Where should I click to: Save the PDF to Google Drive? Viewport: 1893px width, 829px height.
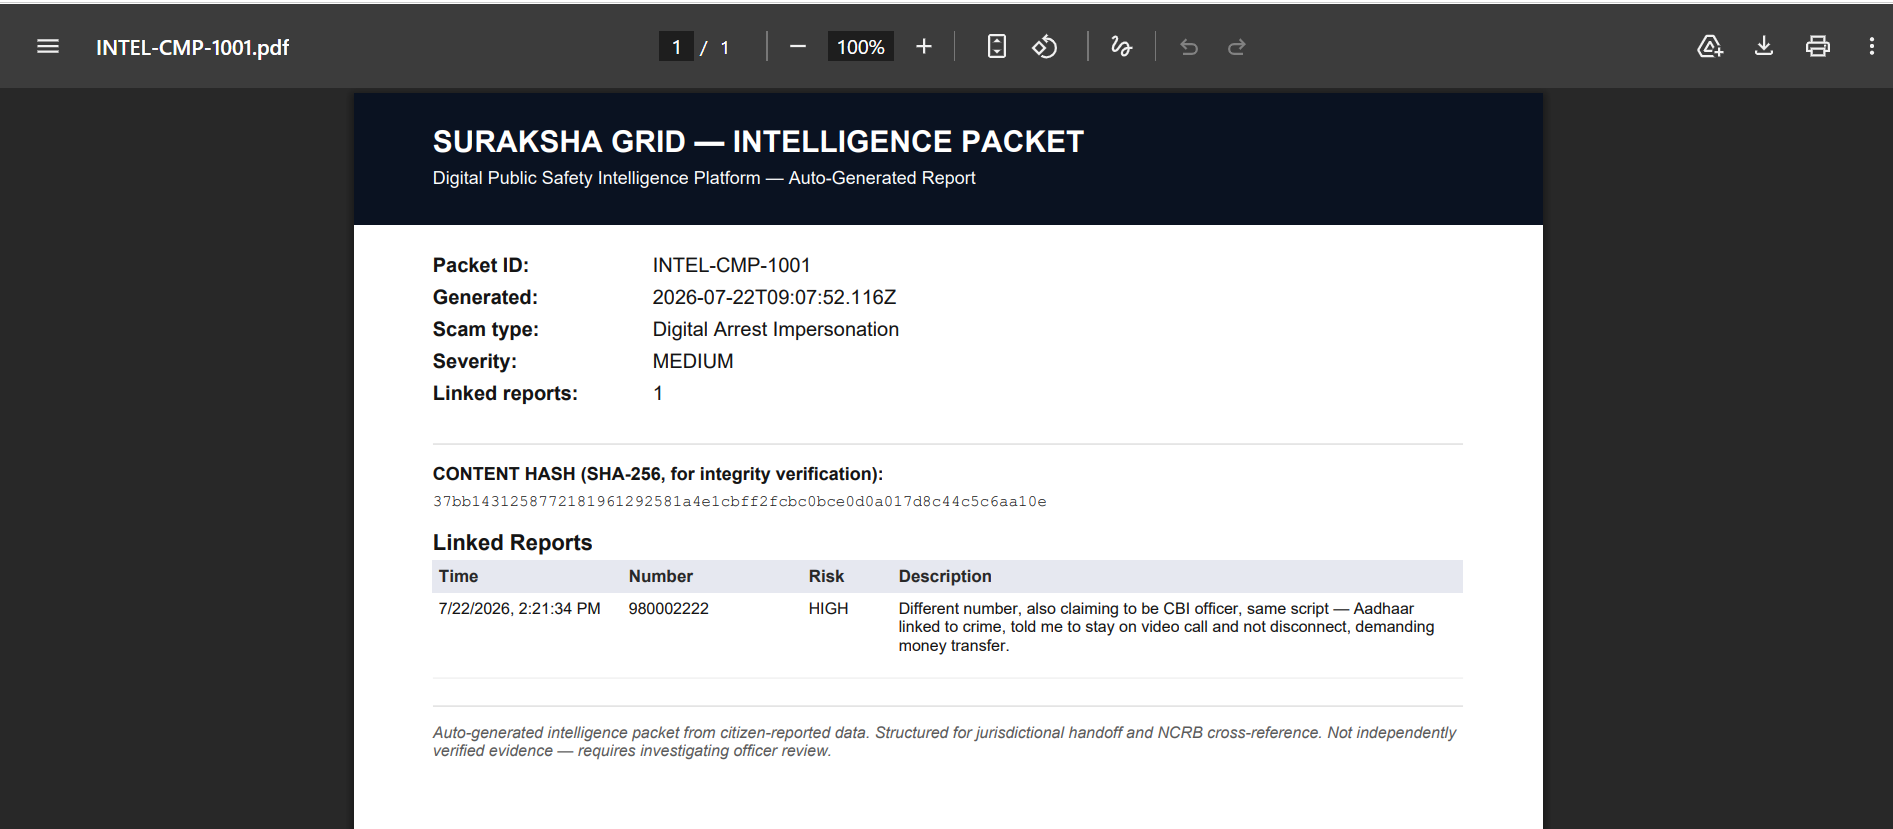click(x=1710, y=47)
